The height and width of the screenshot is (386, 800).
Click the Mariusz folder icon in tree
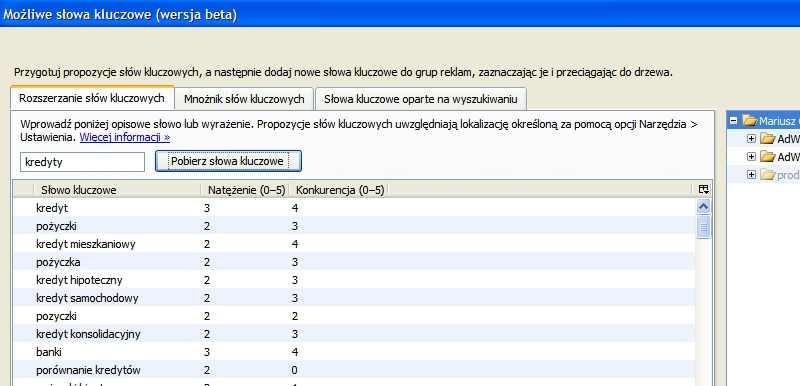pyautogui.click(x=749, y=121)
